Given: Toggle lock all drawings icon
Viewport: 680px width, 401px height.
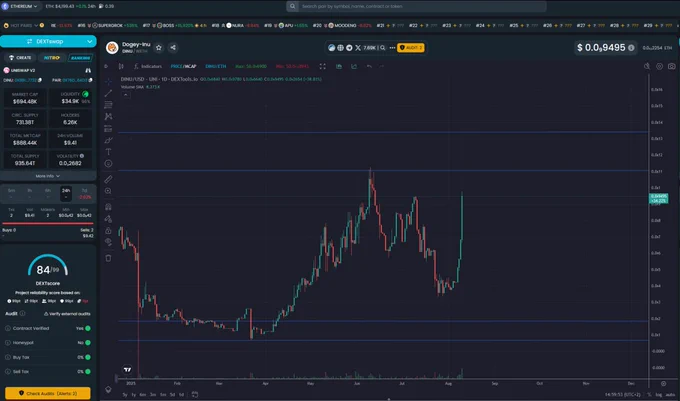Looking at the screenshot, I should [x=108, y=230].
